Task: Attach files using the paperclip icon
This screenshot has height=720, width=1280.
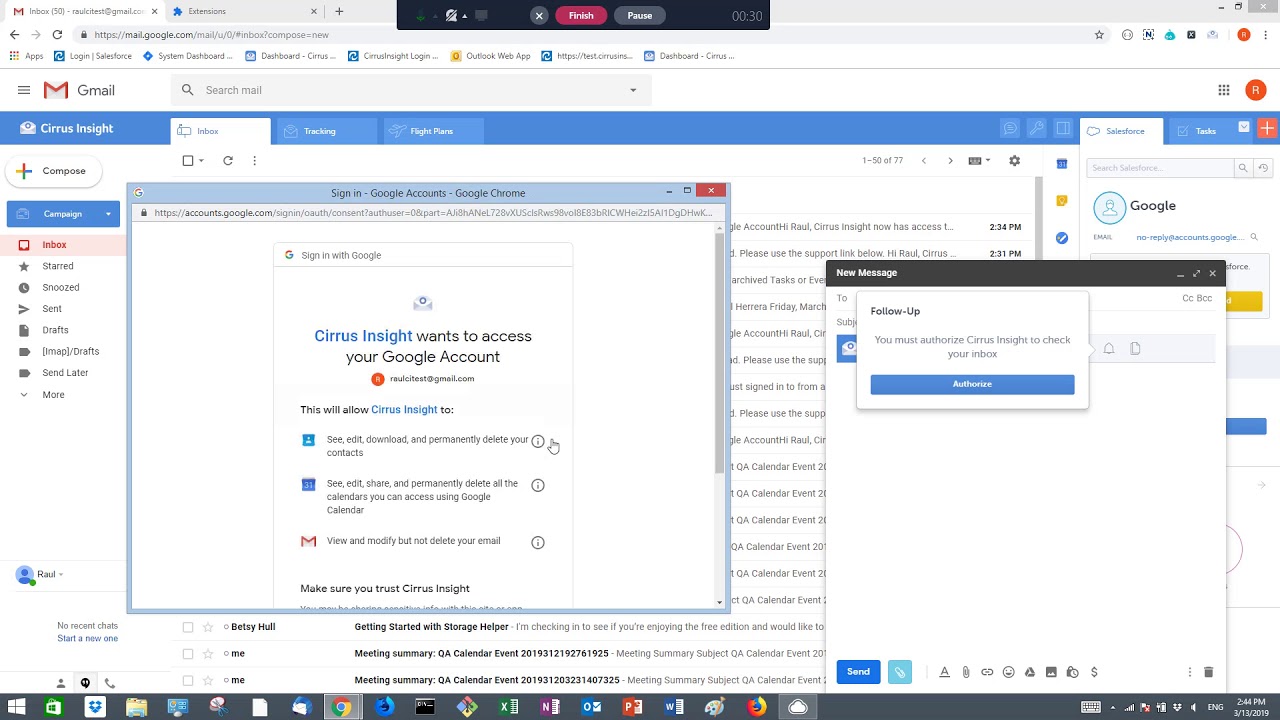Action: (x=966, y=672)
